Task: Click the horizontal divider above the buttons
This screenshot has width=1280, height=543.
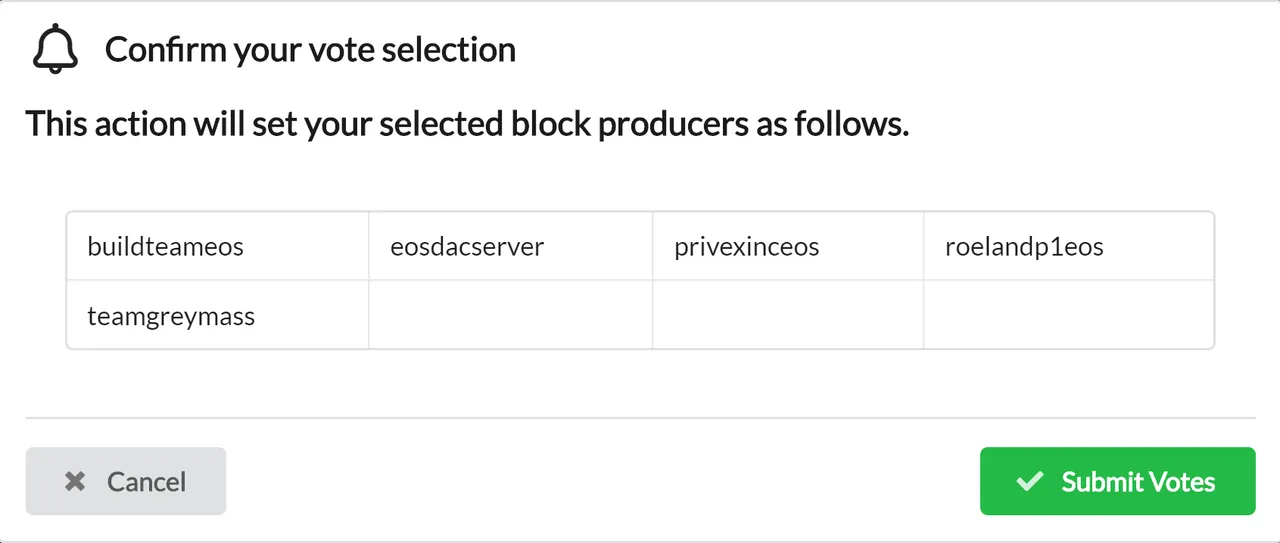Action: coord(640,417)
